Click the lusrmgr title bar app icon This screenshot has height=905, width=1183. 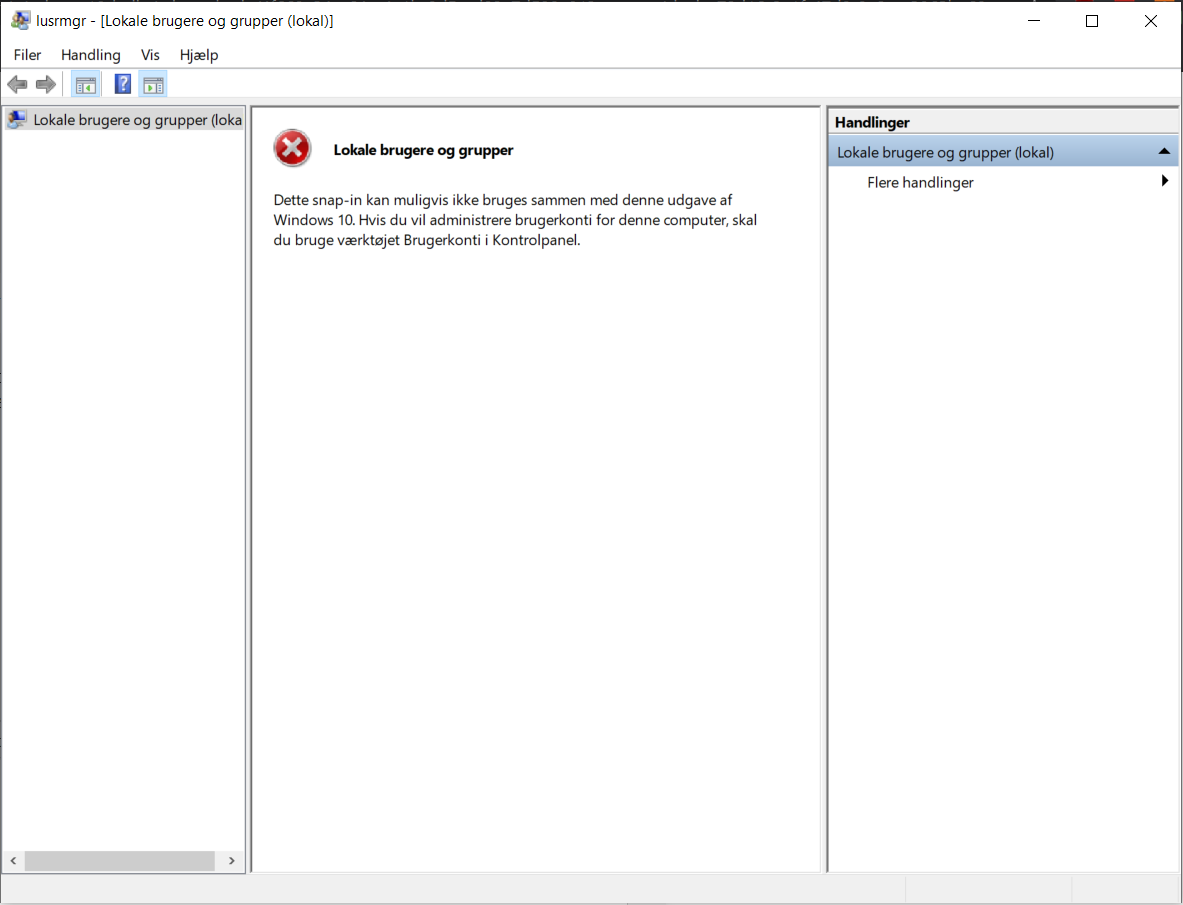pos(20,20)
